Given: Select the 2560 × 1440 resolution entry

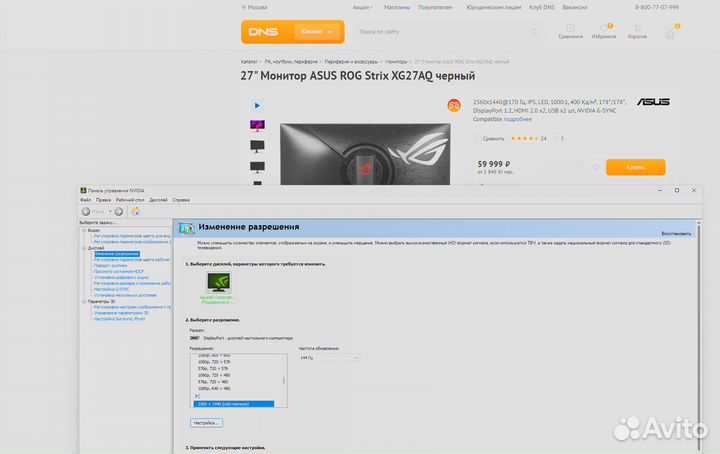Looking at the screenshot, I should click(x=230, y=403).
